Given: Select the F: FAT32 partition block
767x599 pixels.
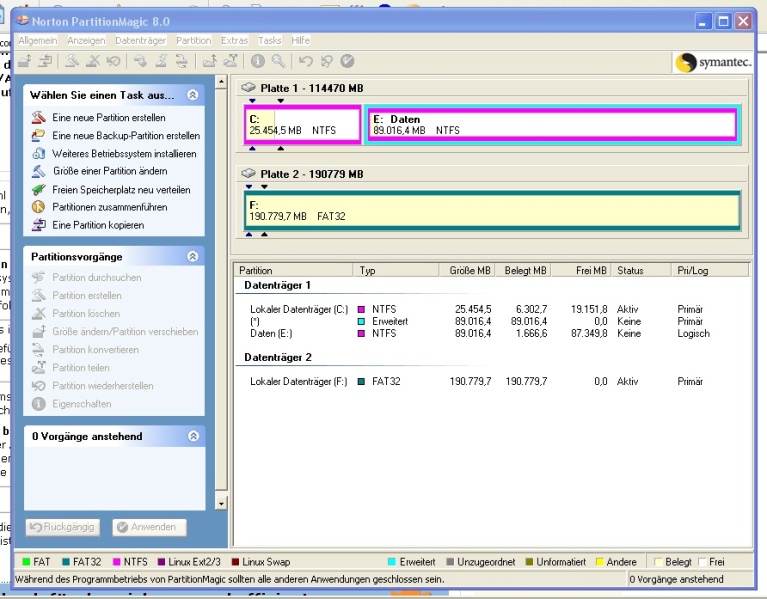Looking at the screenshot, I should coord(492,211).
